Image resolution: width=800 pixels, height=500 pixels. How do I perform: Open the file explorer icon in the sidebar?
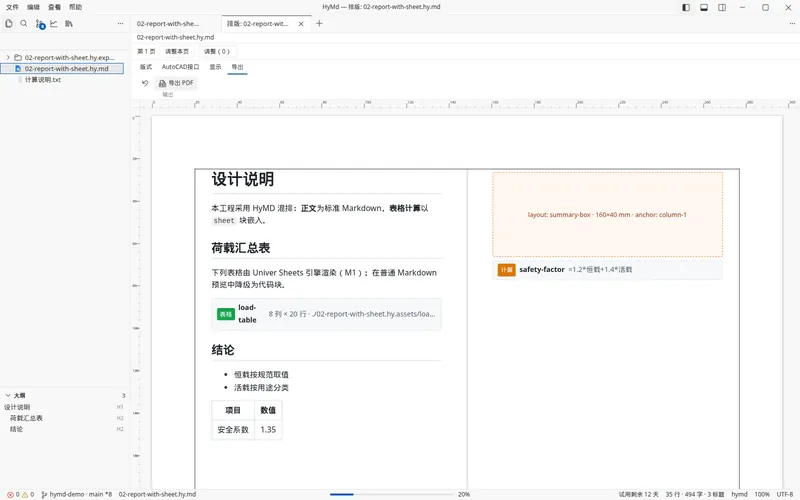click(x=9, y=23)
